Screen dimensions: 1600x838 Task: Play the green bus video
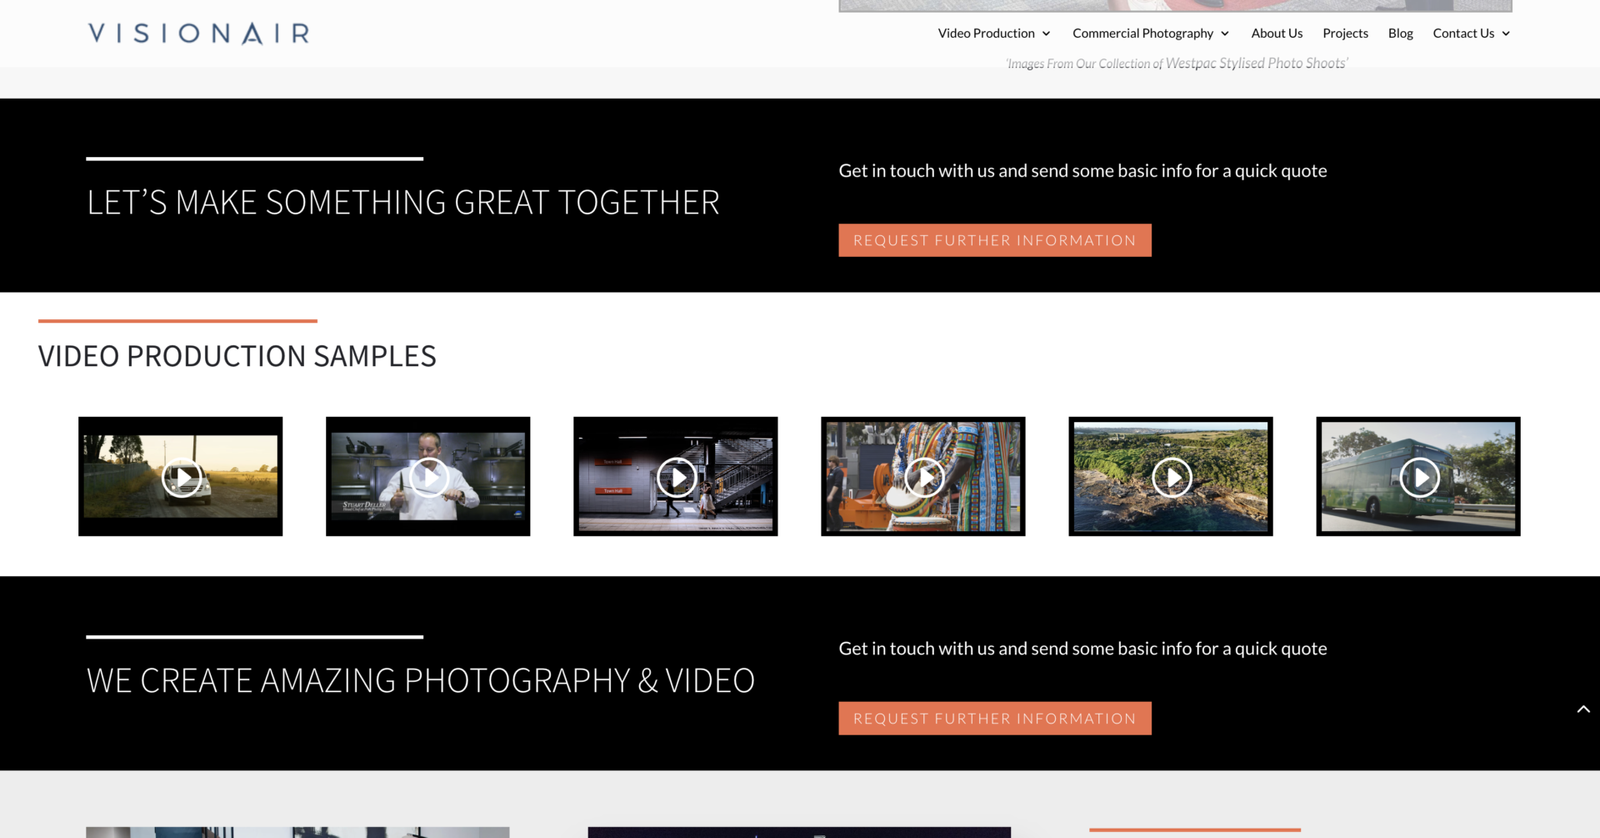click(1418, 477)
